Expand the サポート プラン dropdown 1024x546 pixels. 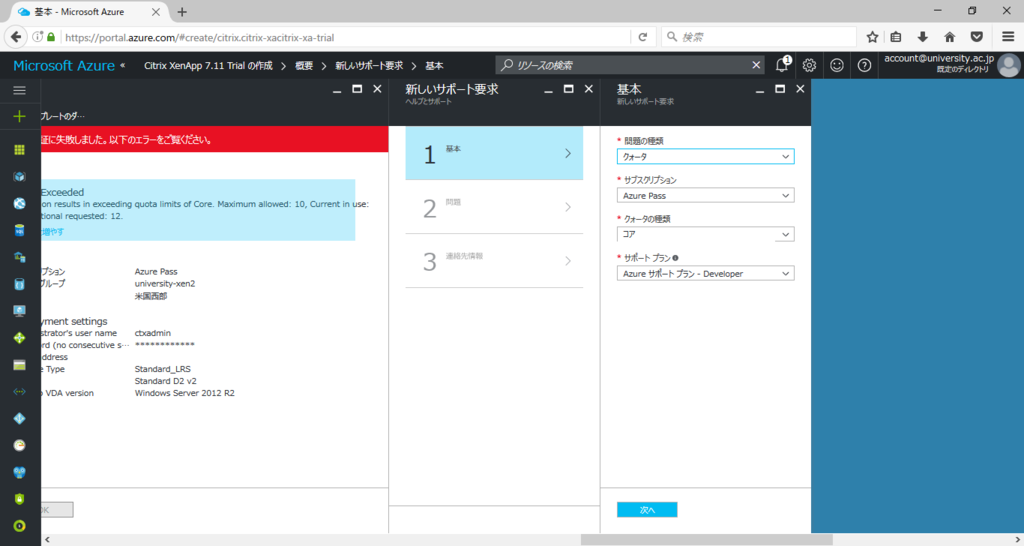tap(705, 274)
